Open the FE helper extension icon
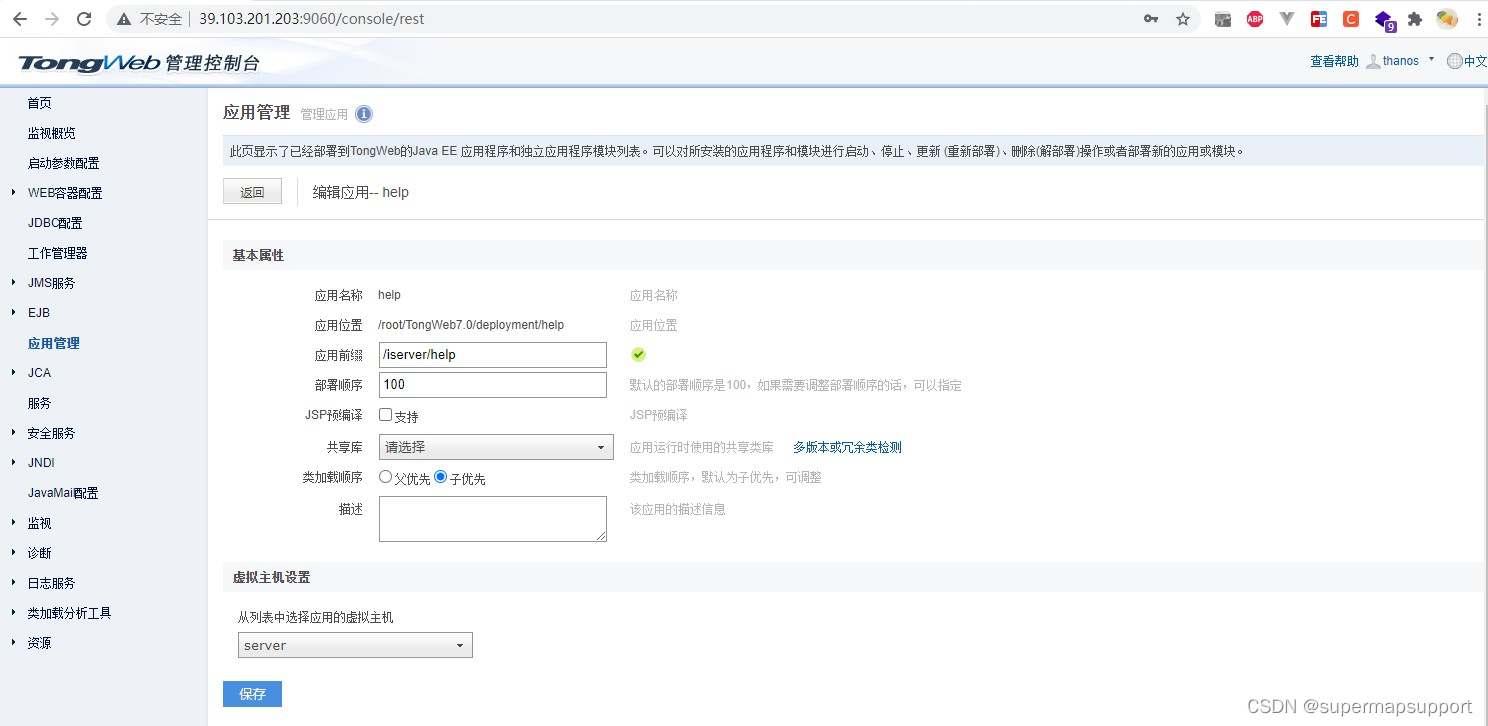The image size is (1488, 726). coord(1319,19)
